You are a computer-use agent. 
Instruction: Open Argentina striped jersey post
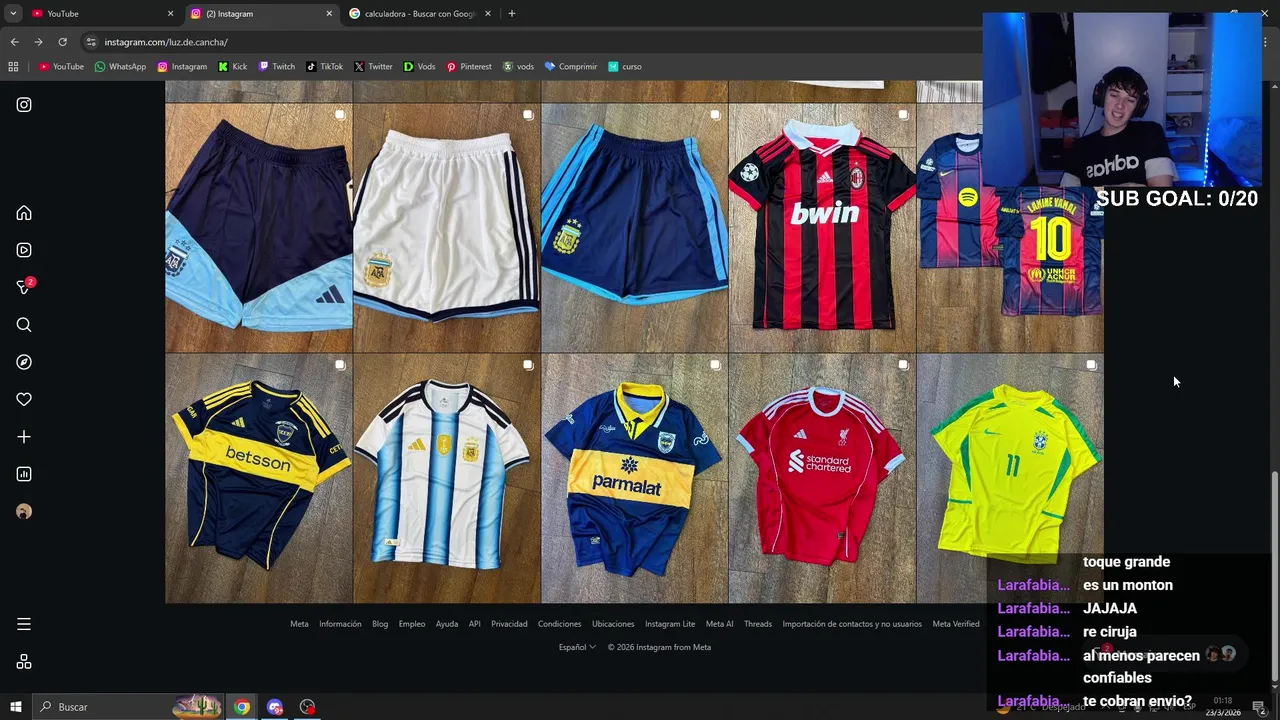coord(446,478)
